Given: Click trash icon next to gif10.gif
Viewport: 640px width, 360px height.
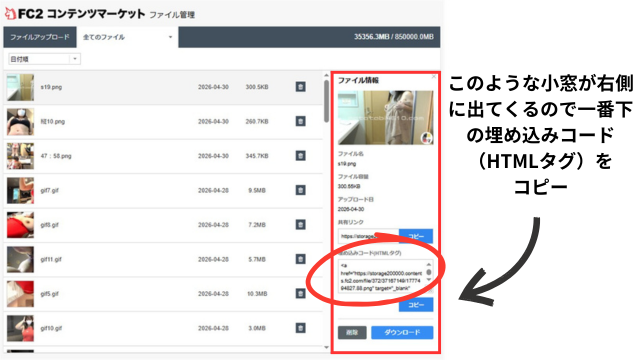Looking at the screenshot, I should tap(300, 328).
